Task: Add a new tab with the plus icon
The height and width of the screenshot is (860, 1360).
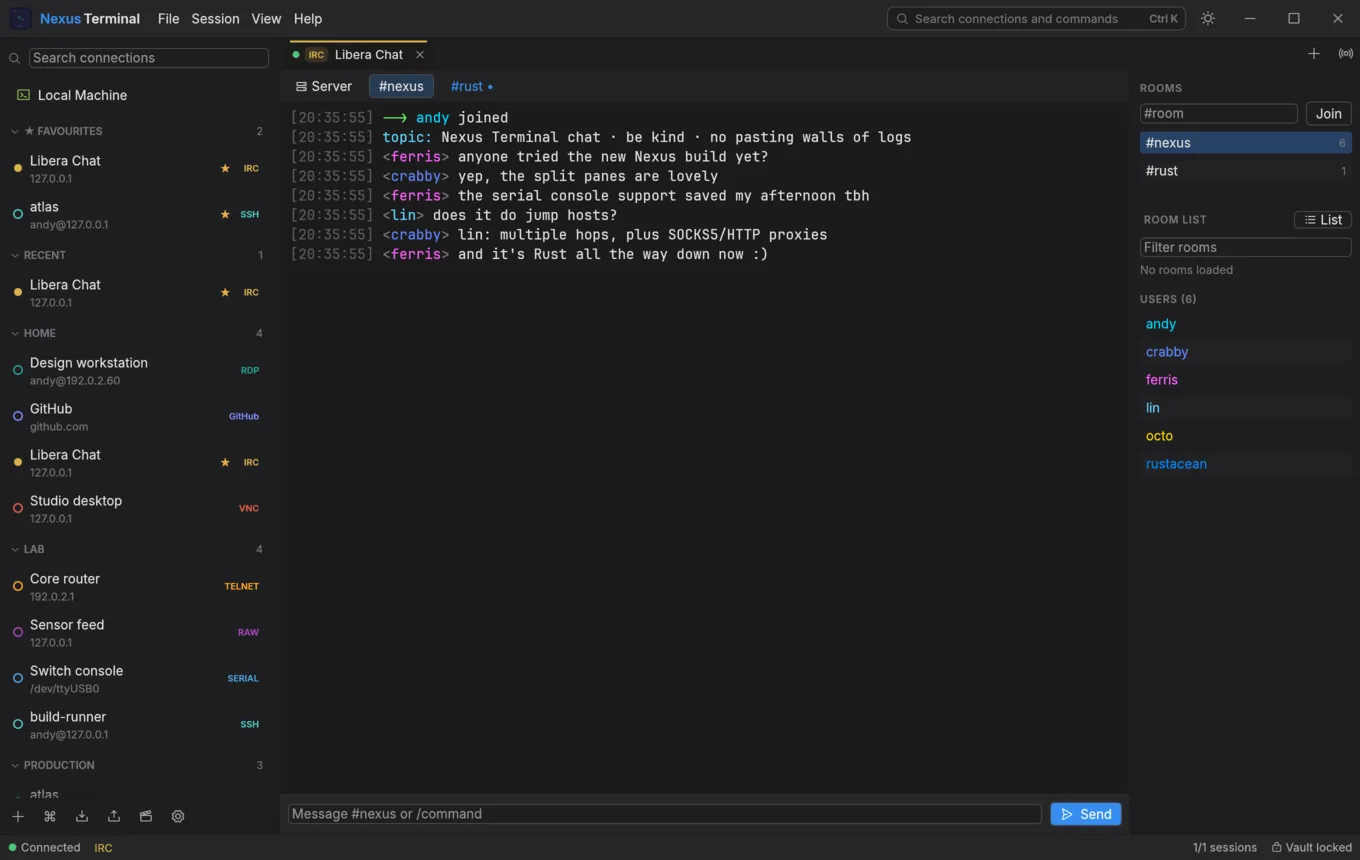Action: (1314, 54)
